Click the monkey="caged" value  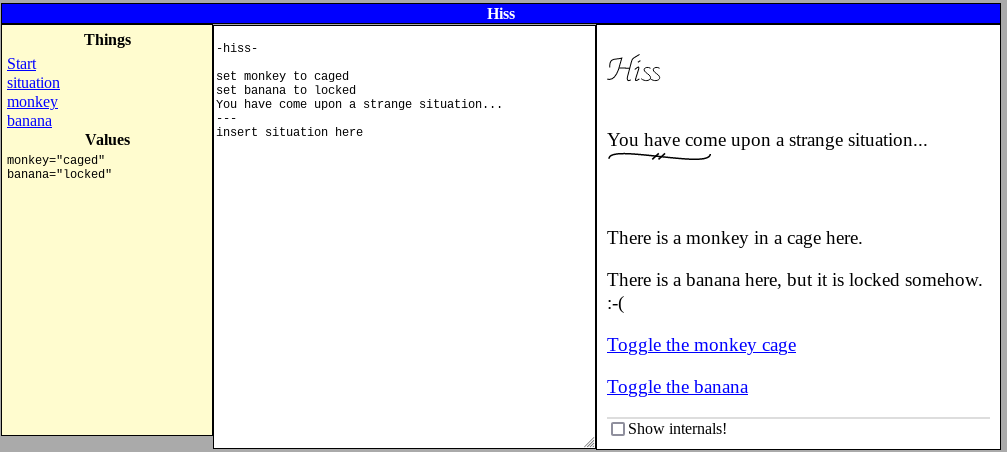(56, 160)
